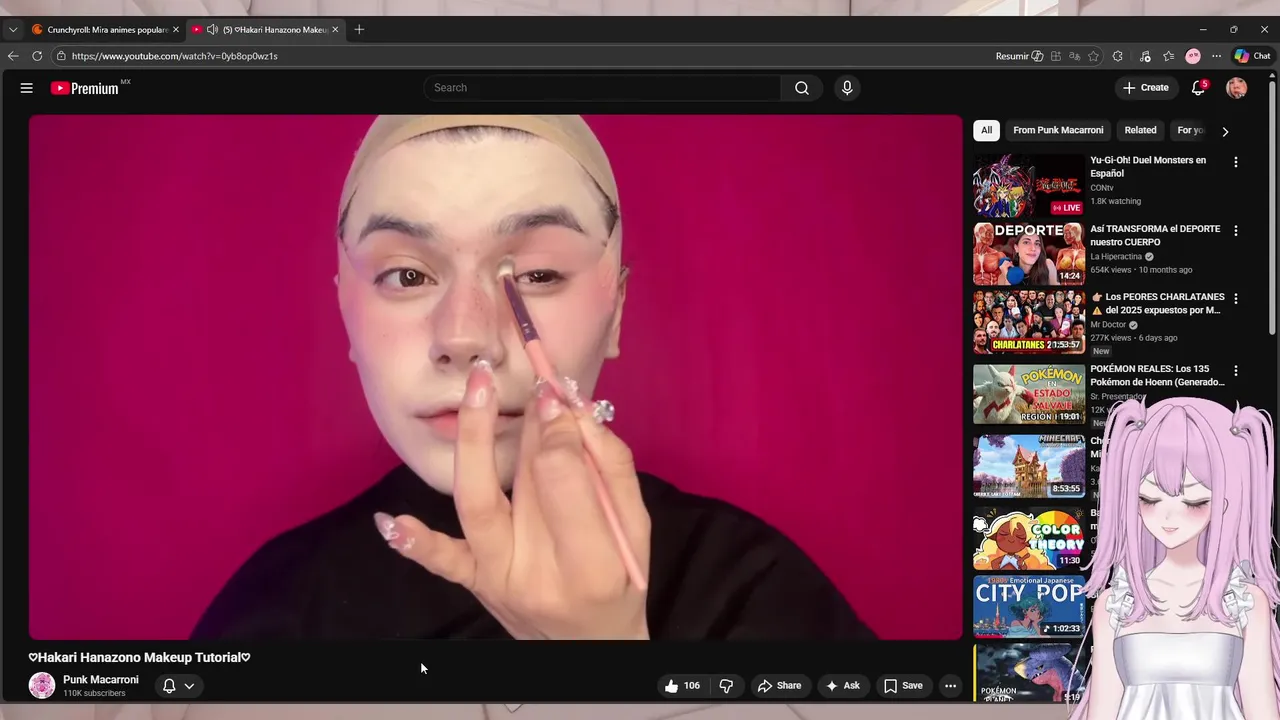
Task: Focus the YouTube Search input field
Action: click(x=603, y=88)
